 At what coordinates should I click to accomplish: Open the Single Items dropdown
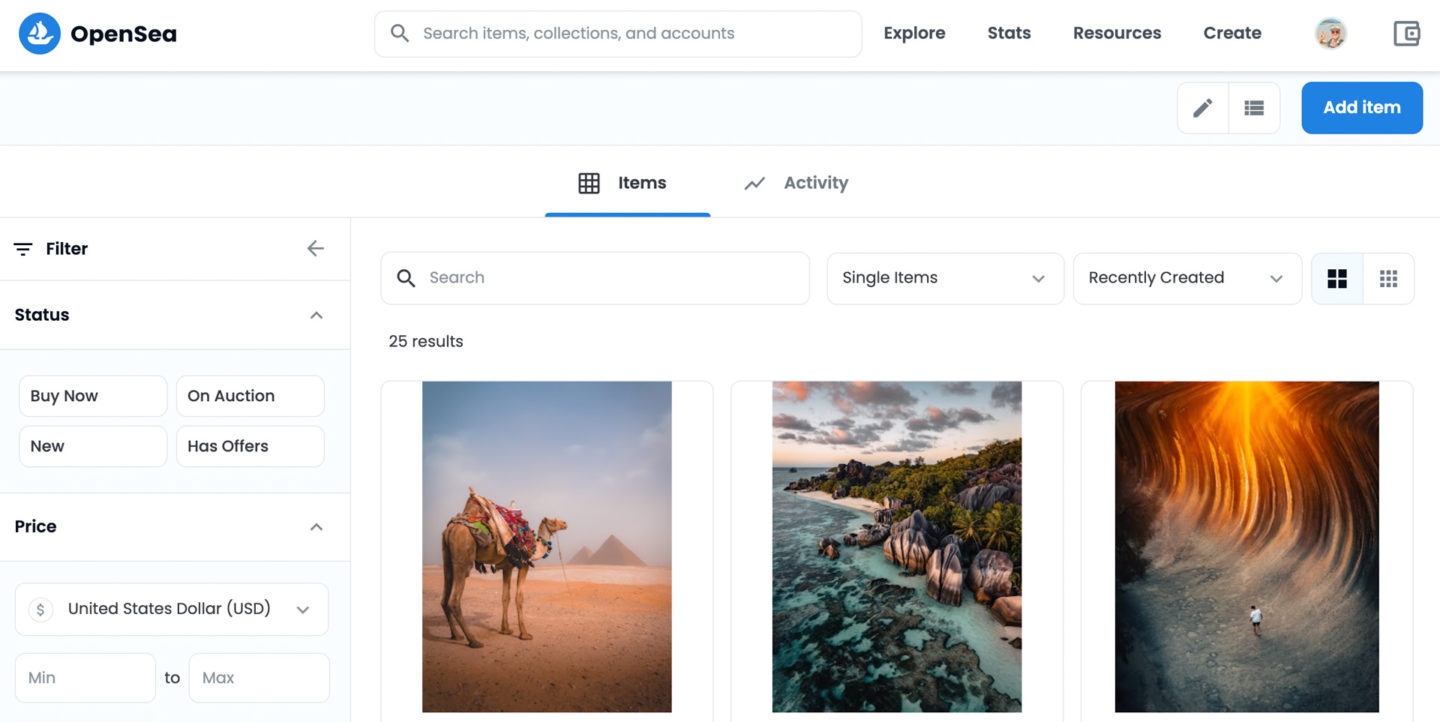[944, 278]
